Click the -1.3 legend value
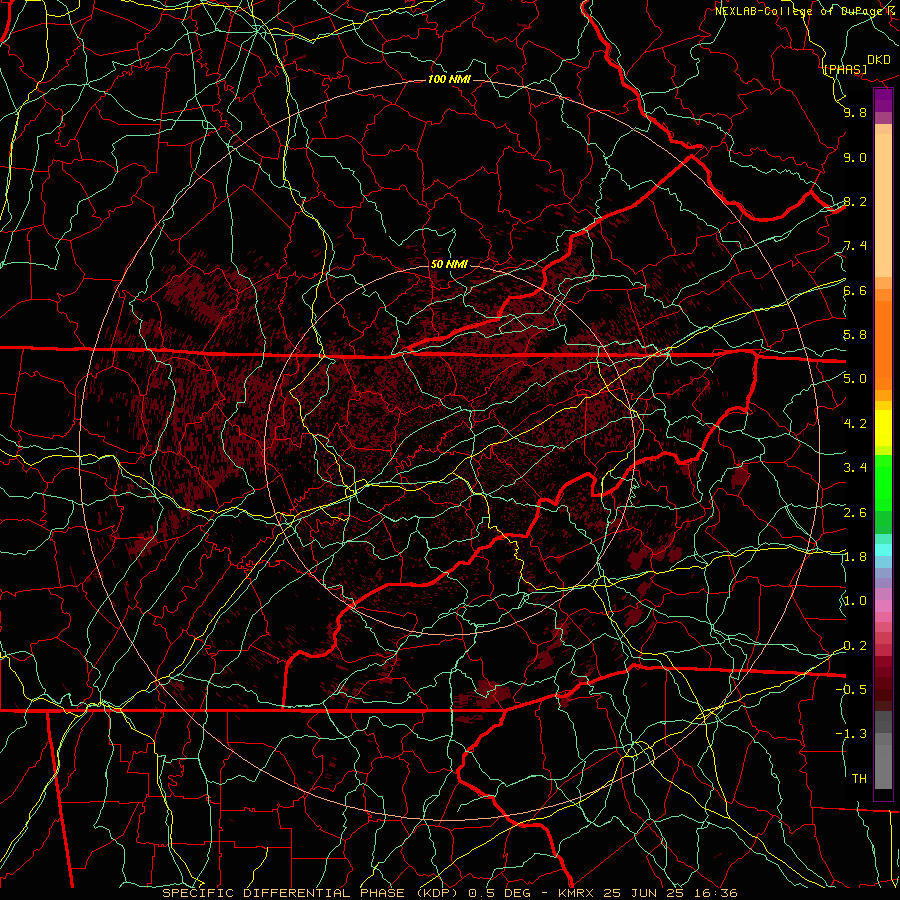900x900 pixels. (851, 734)
